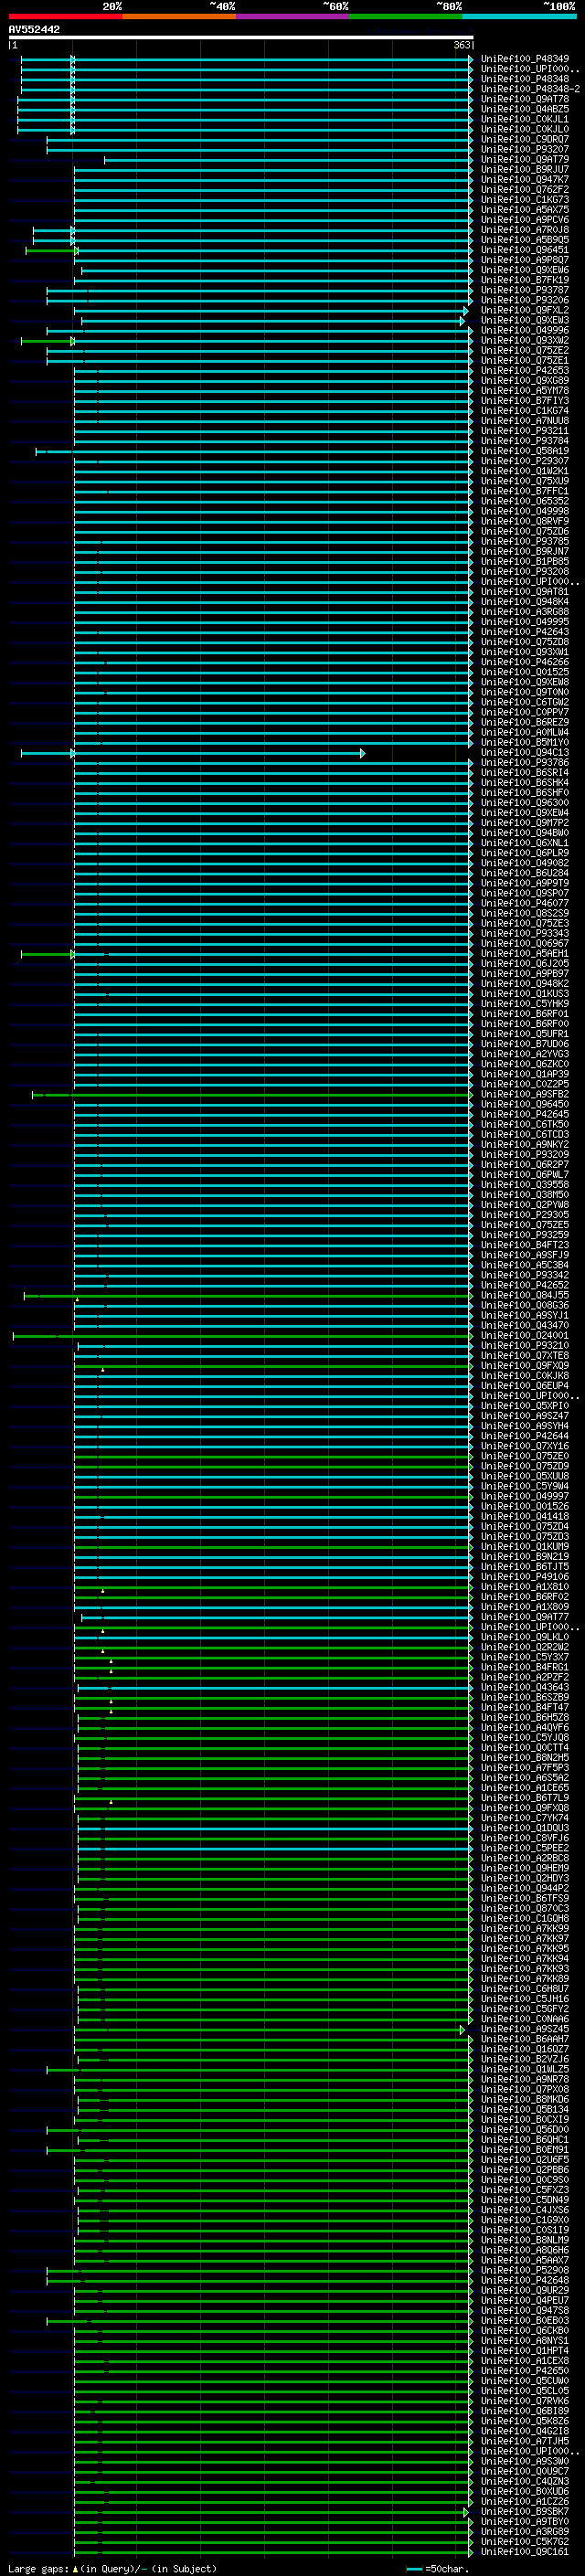Screen dimensions: 585x2576
Task: Click the arrowhead ending the UniRef100_B9SBK7 bar
Action: point(465,2511)
